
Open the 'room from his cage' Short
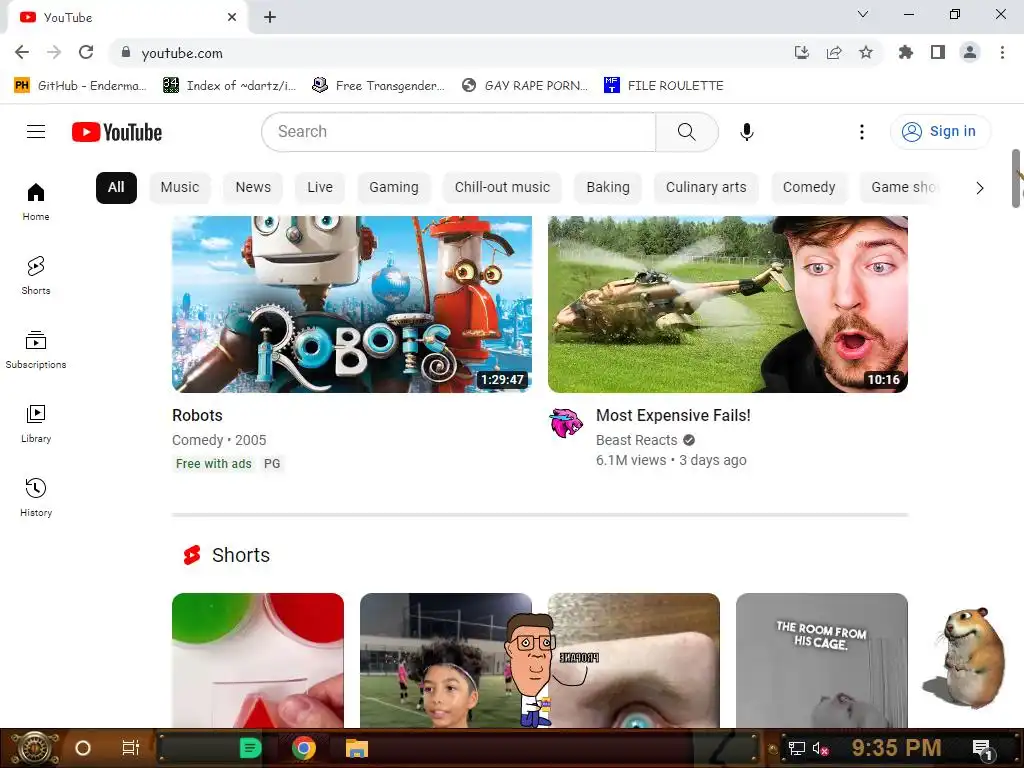(x=822, y=660)
